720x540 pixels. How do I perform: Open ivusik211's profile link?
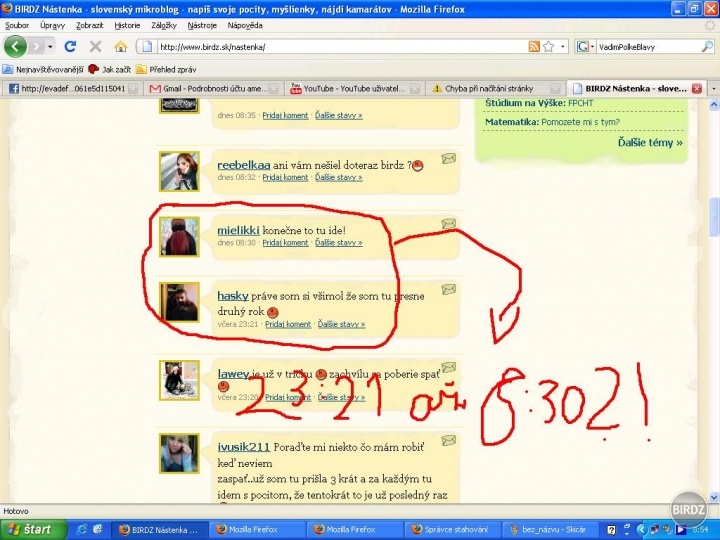tap(244, 447)
